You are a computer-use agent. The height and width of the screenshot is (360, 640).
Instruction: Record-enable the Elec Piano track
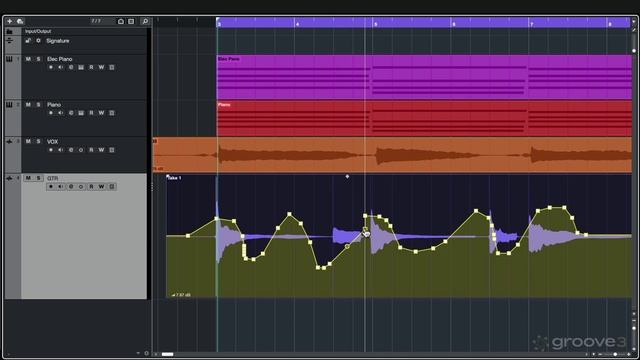(51, 67)
